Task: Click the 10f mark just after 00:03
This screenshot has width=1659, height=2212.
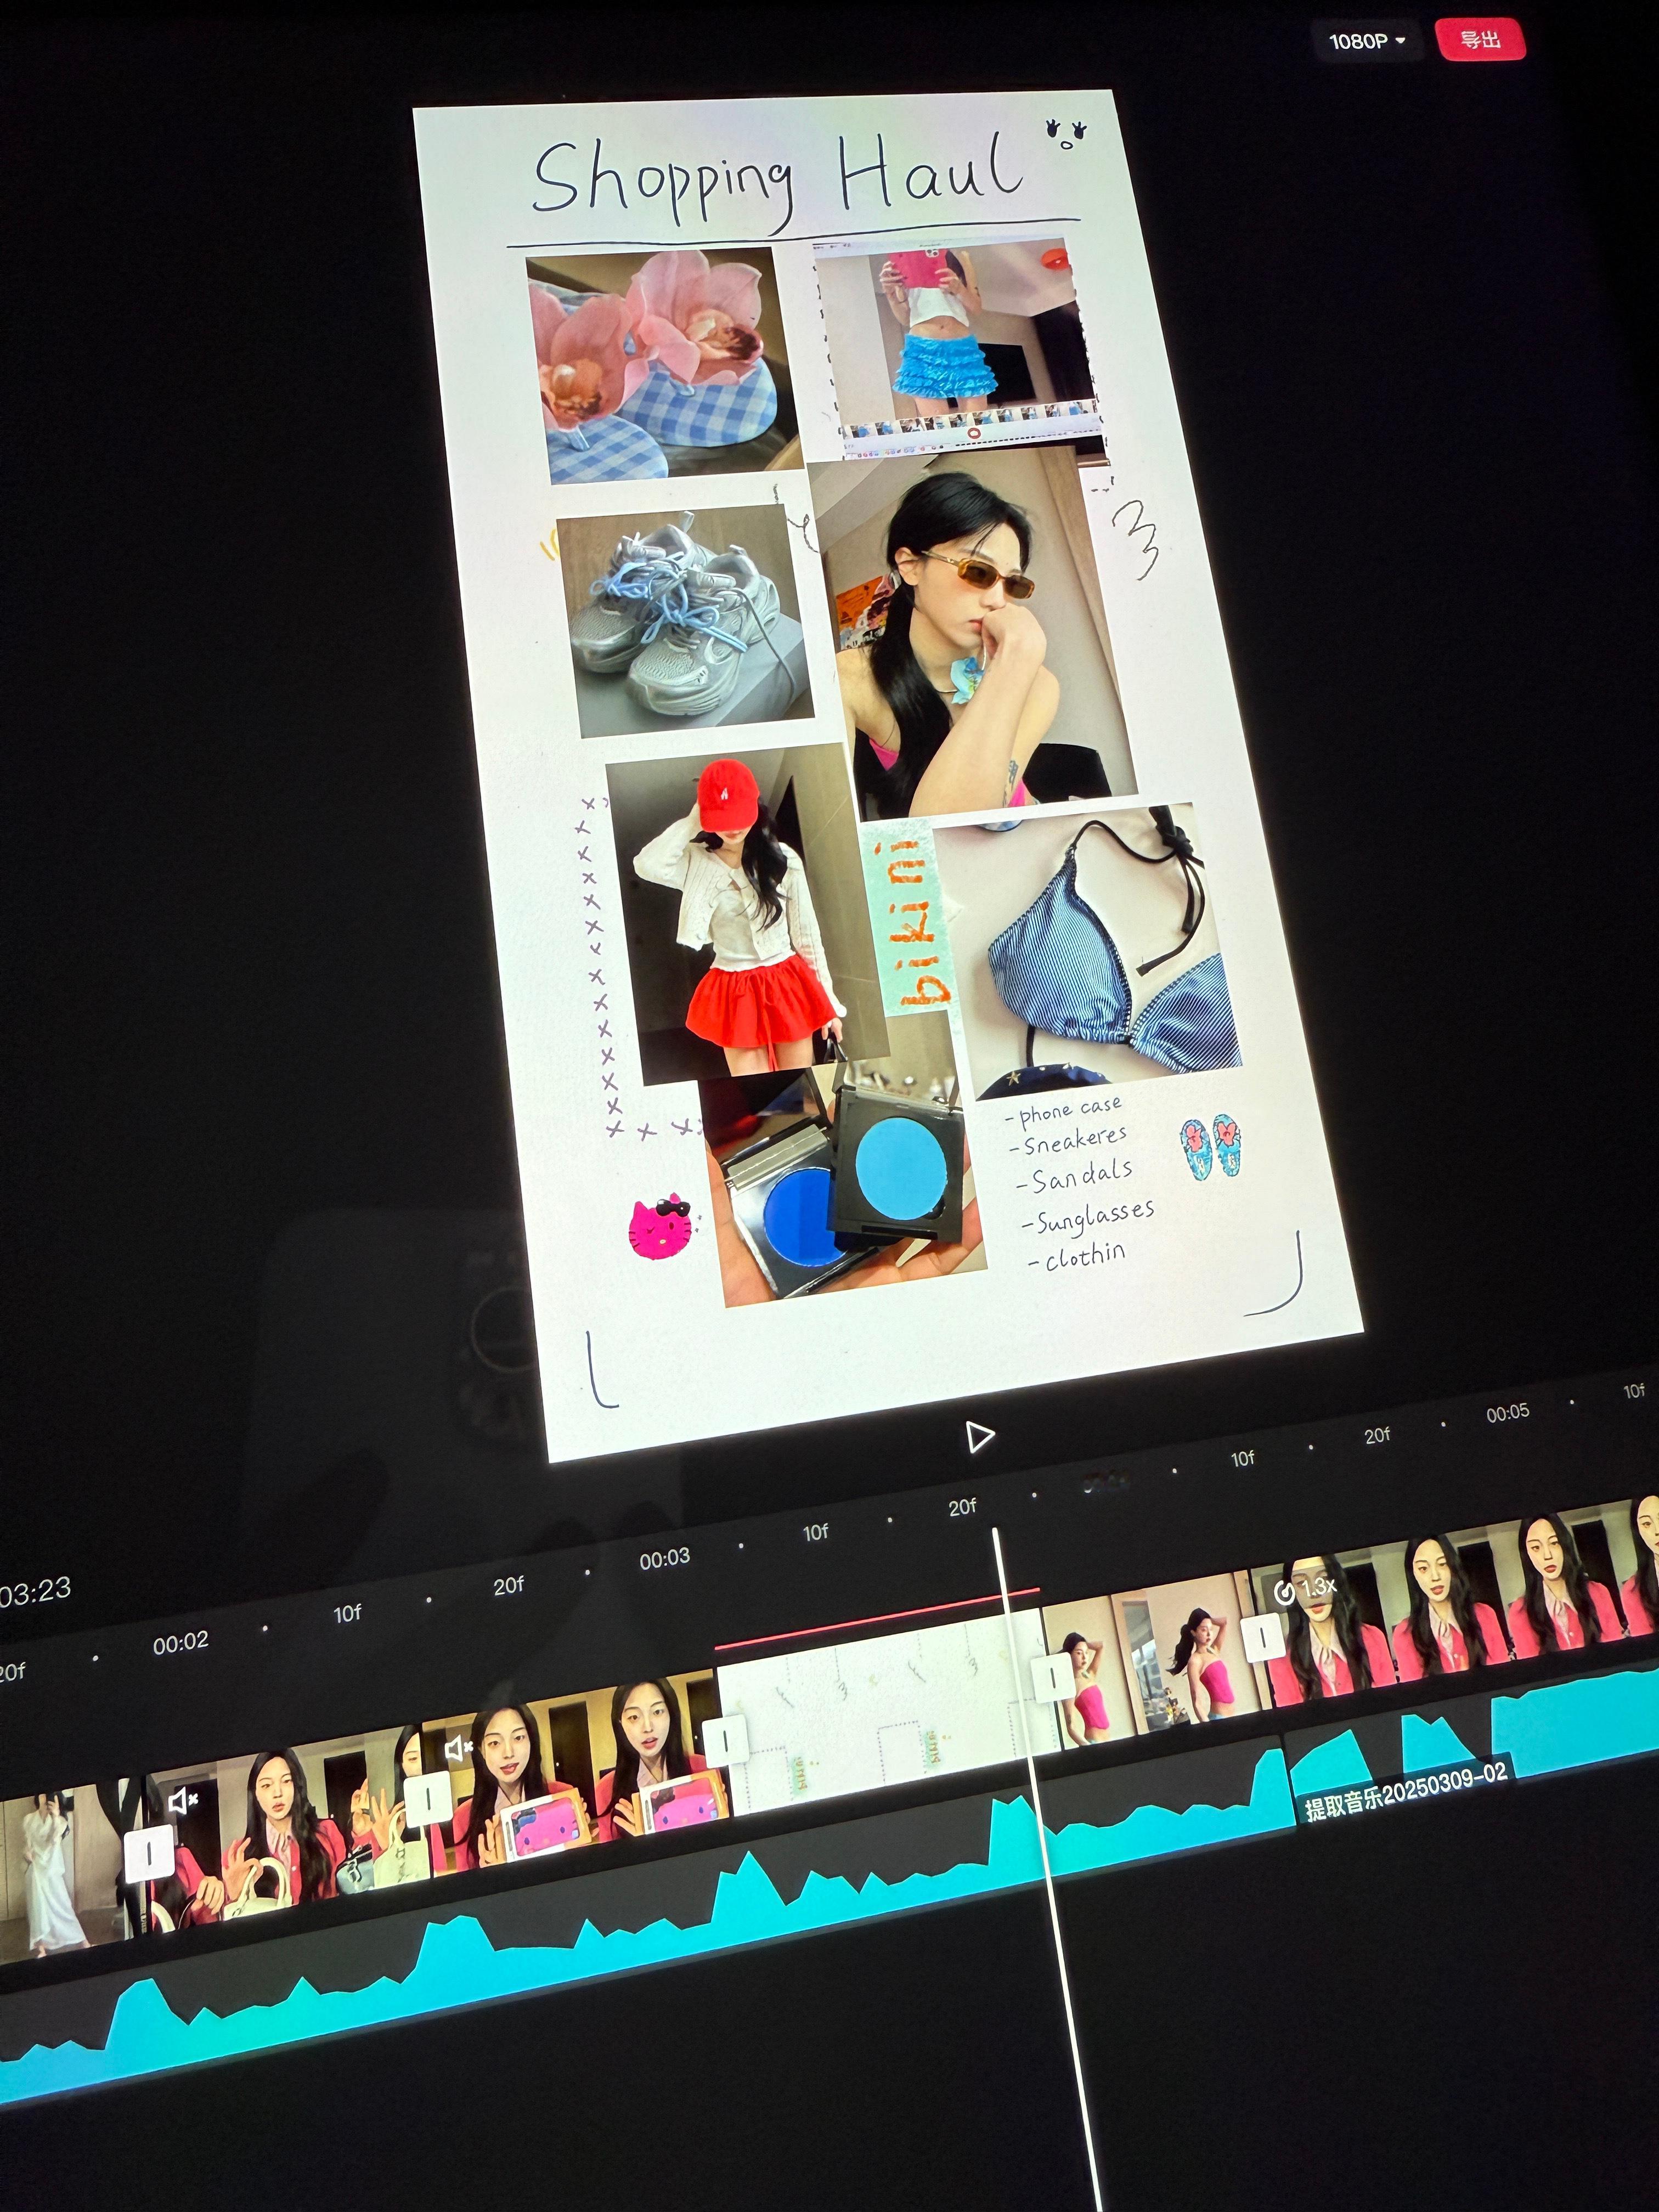Action: [815, 1532]
